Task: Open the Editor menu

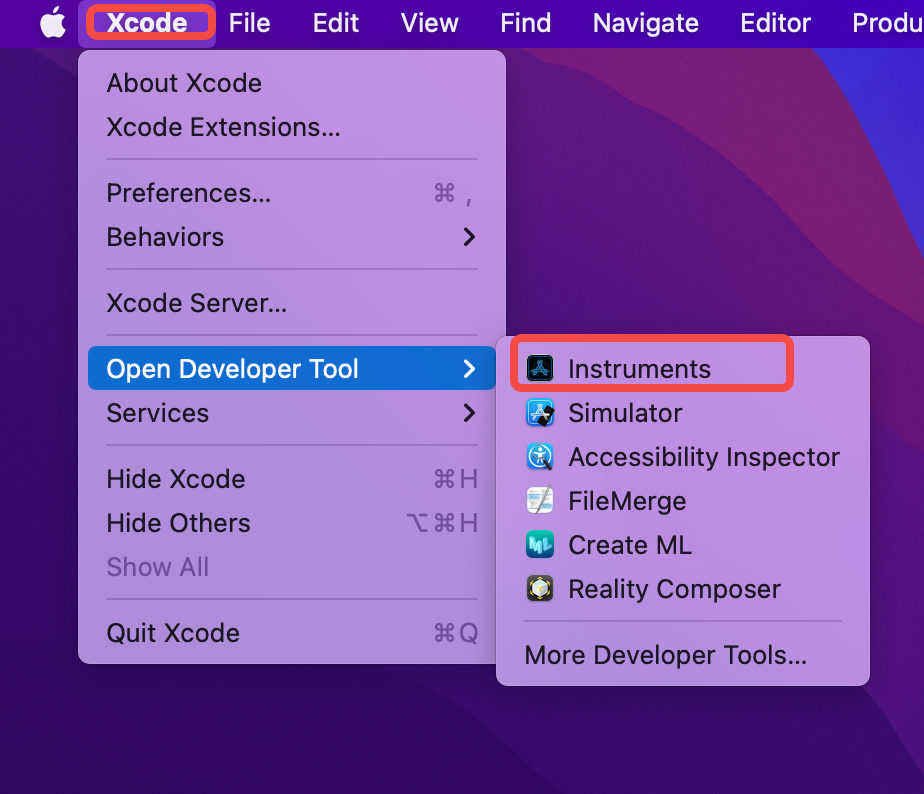Action: (776, 23)
